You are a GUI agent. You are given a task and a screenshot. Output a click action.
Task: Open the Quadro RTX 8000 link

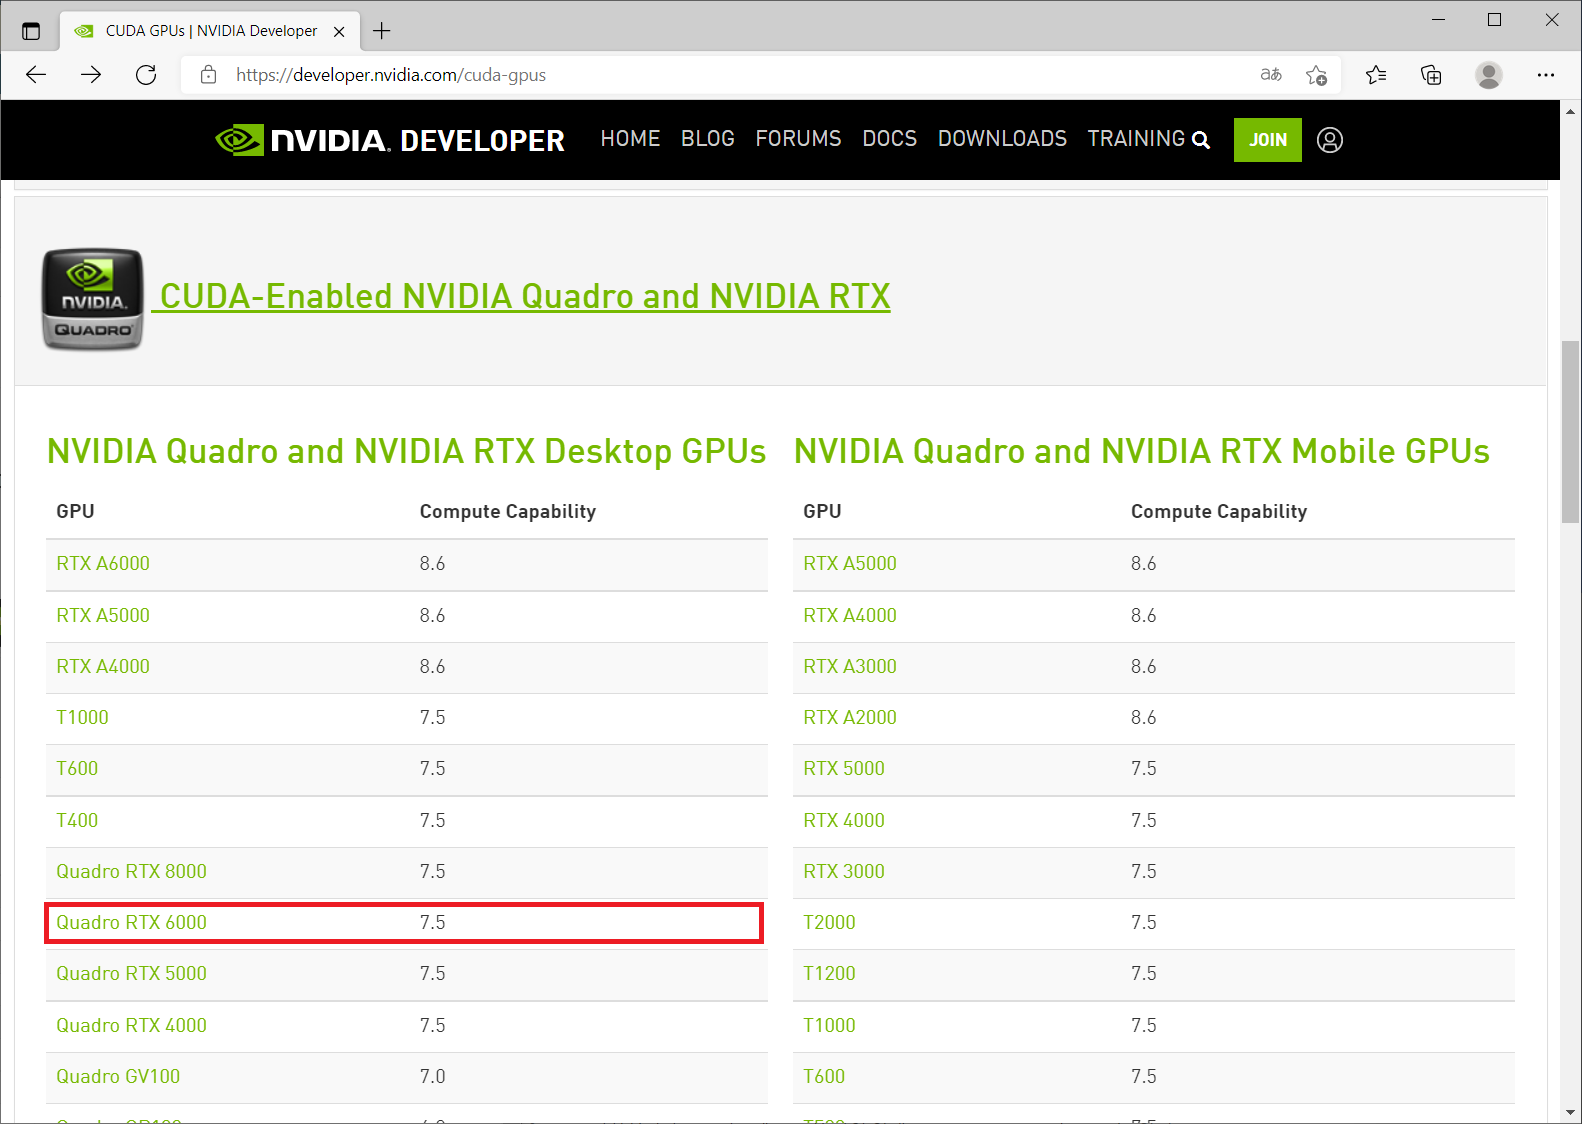pyautogui.click(x=131, y=871)
